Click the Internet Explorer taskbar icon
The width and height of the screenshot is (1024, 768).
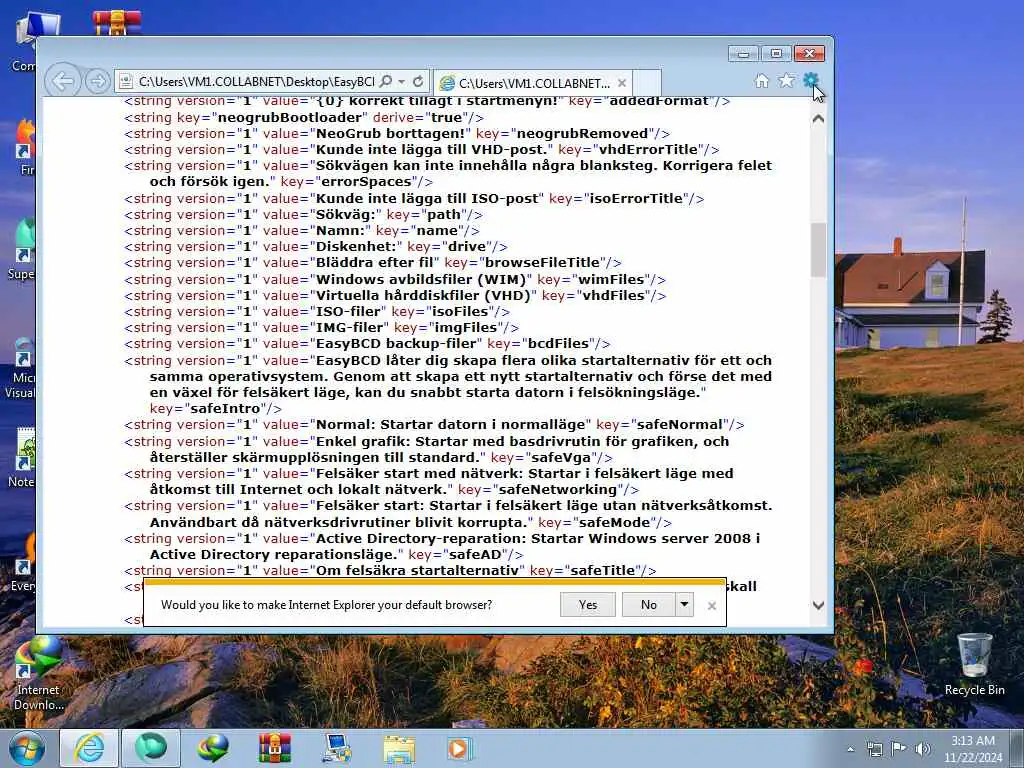(x=89, y=748)
